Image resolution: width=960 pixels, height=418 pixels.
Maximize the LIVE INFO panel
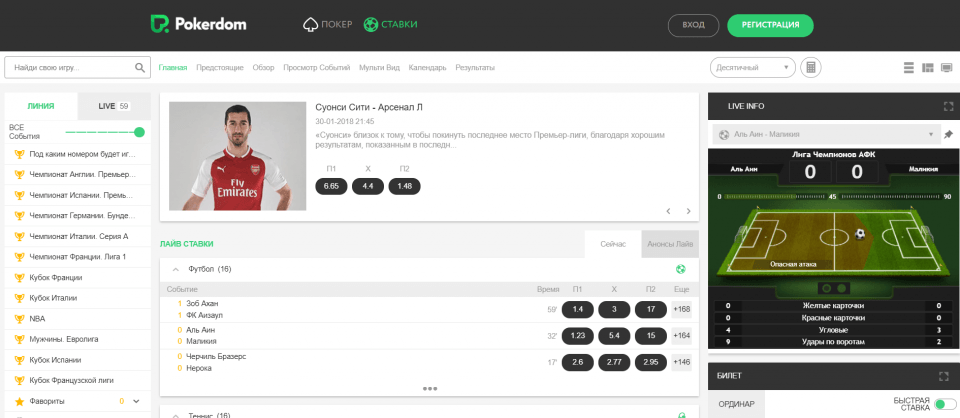coord(947,106)
